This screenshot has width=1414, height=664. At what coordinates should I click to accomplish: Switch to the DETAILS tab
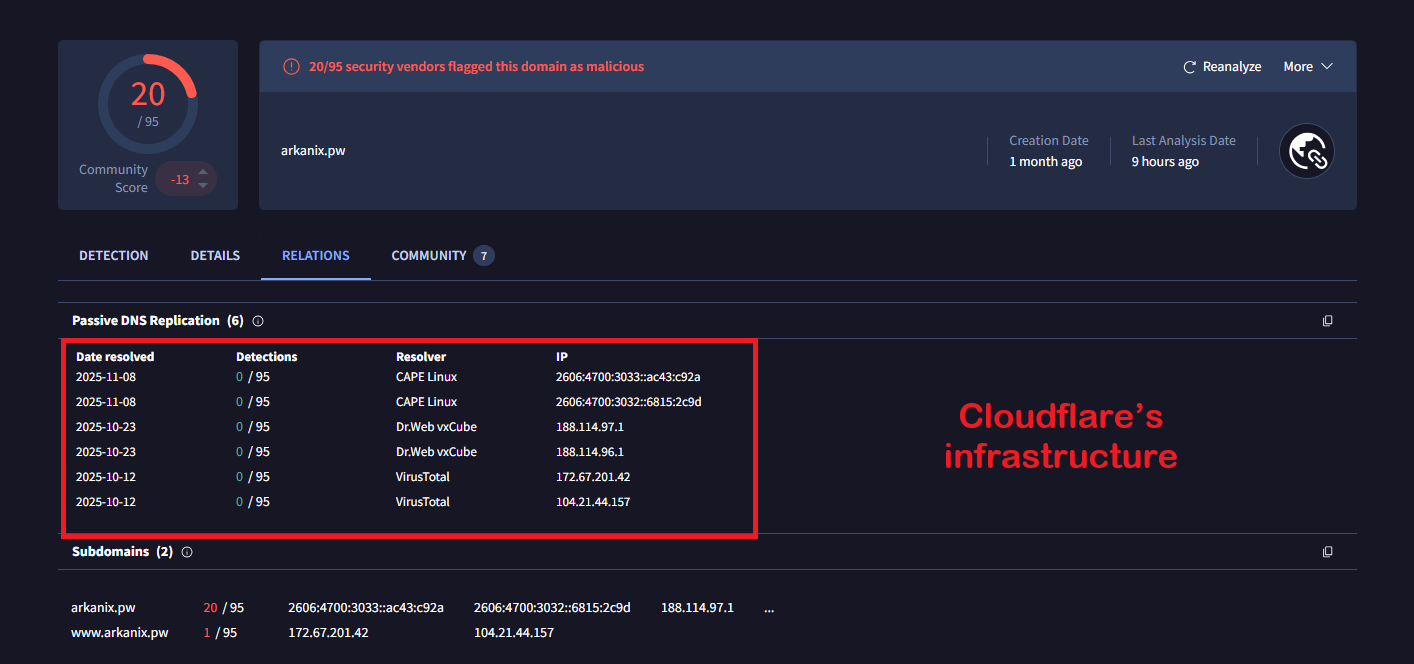(215, 256)
